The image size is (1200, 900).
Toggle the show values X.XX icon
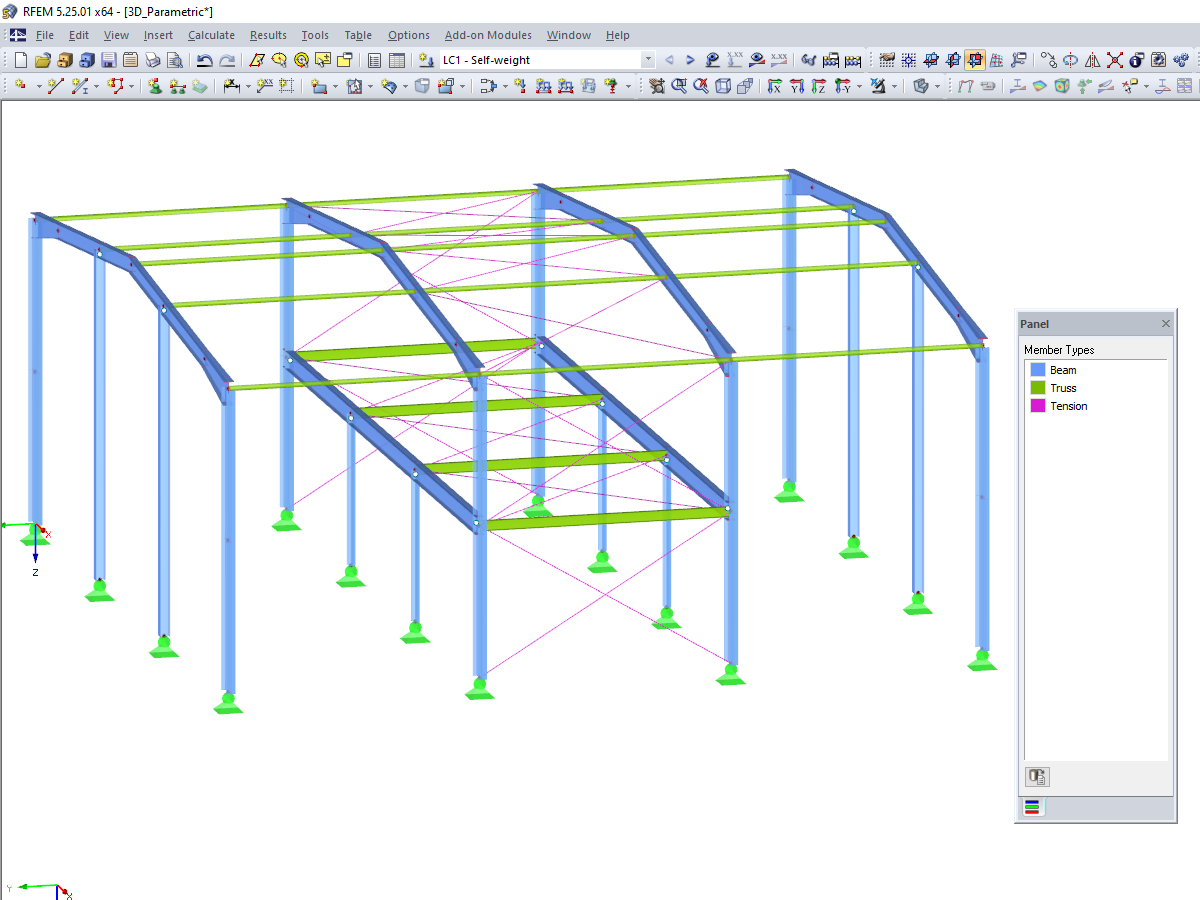tap(735, 60)
